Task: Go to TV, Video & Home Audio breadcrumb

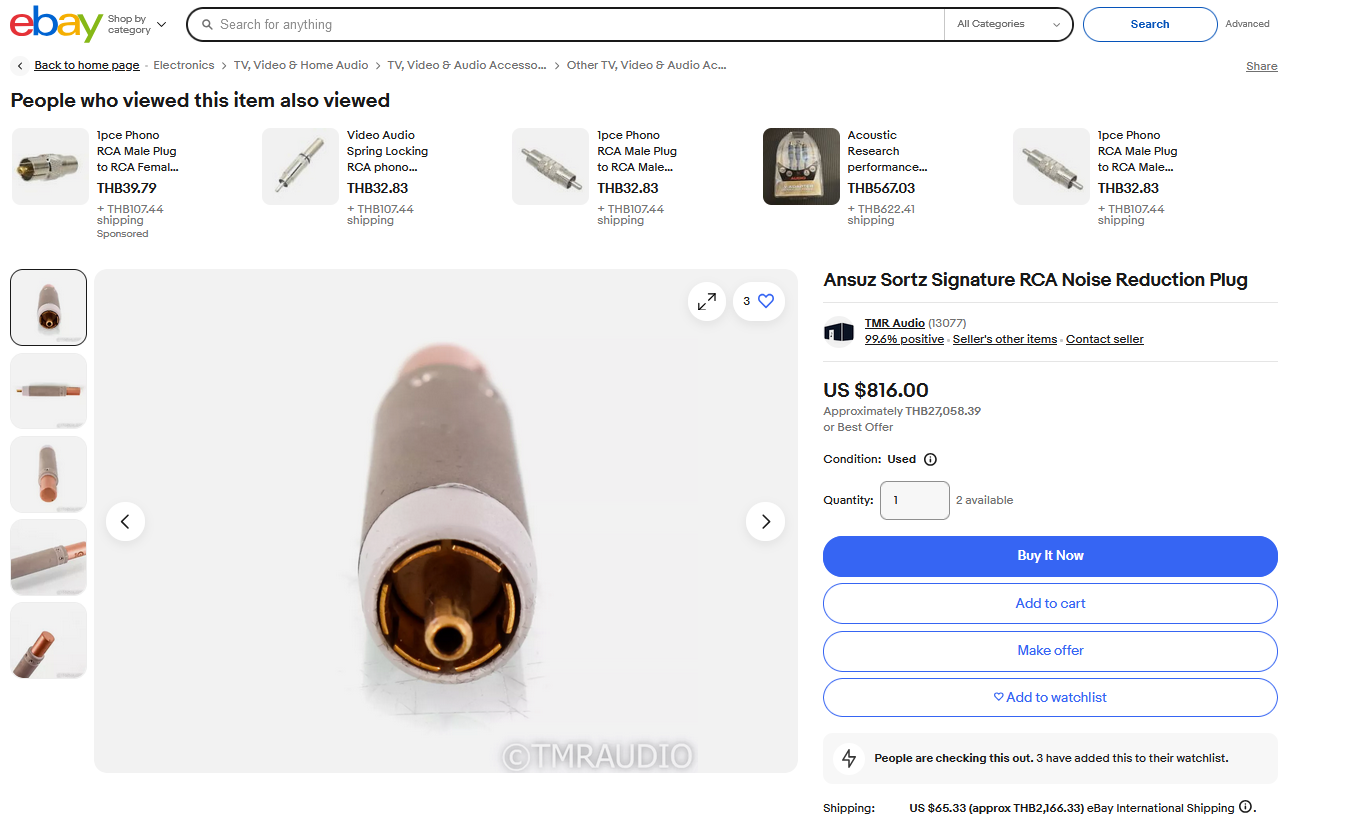Action: (301, 65)
